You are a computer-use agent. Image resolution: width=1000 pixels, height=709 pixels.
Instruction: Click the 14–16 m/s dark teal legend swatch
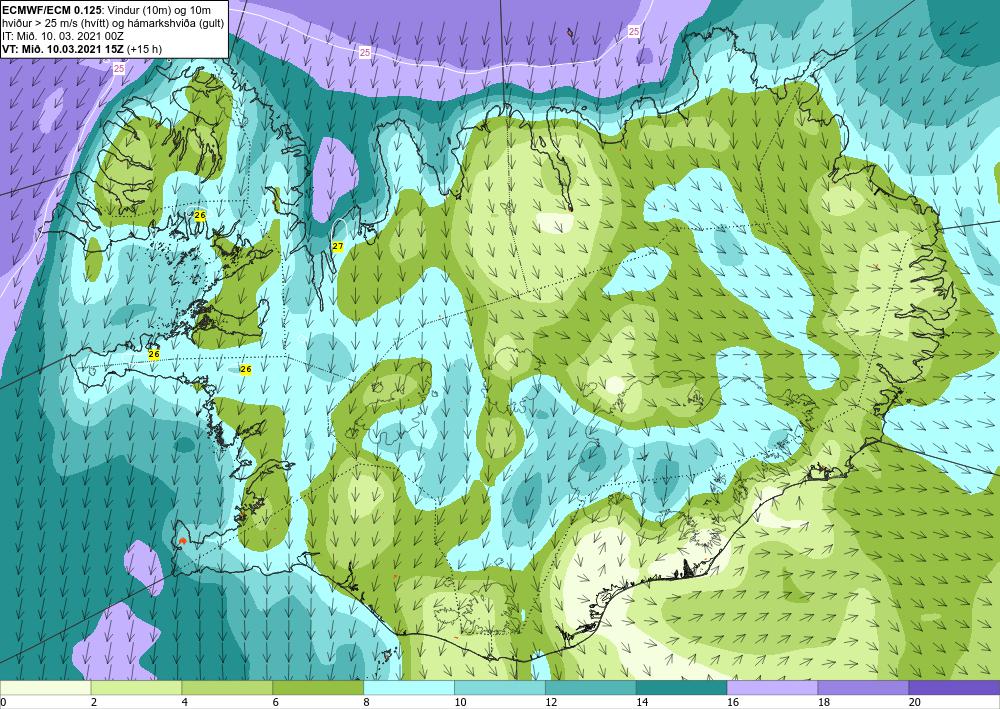tap(681, 688)
